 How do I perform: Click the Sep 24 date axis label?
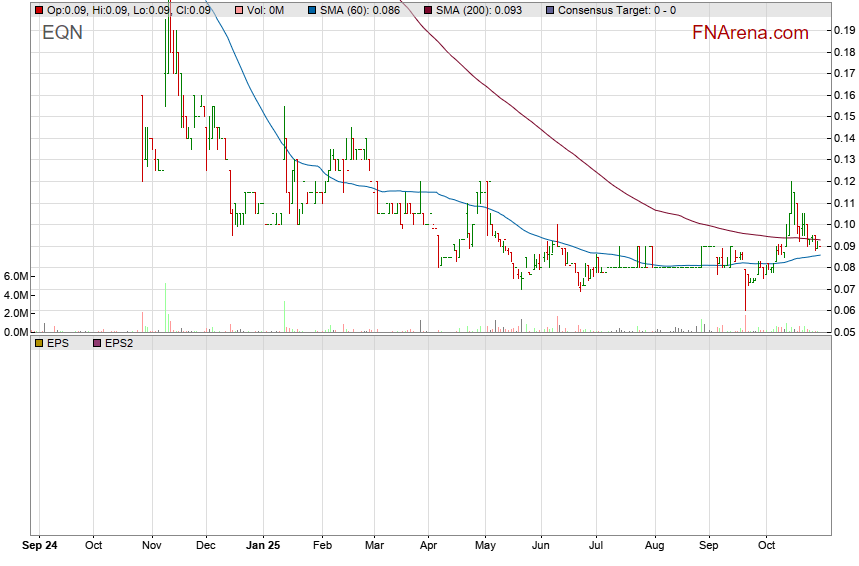pyautogui.click(x=42, y=546)
